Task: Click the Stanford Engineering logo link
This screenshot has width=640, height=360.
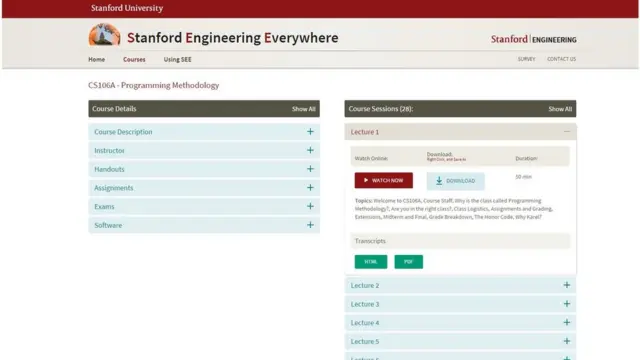Action: [533, 39]
